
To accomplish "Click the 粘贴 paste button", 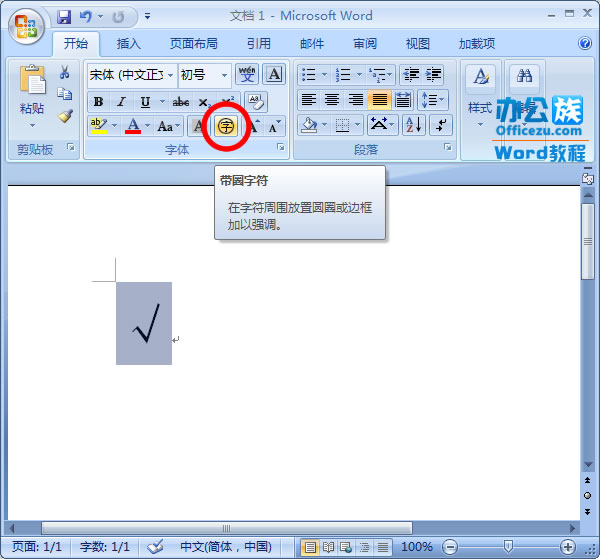I will click(32, 90).
